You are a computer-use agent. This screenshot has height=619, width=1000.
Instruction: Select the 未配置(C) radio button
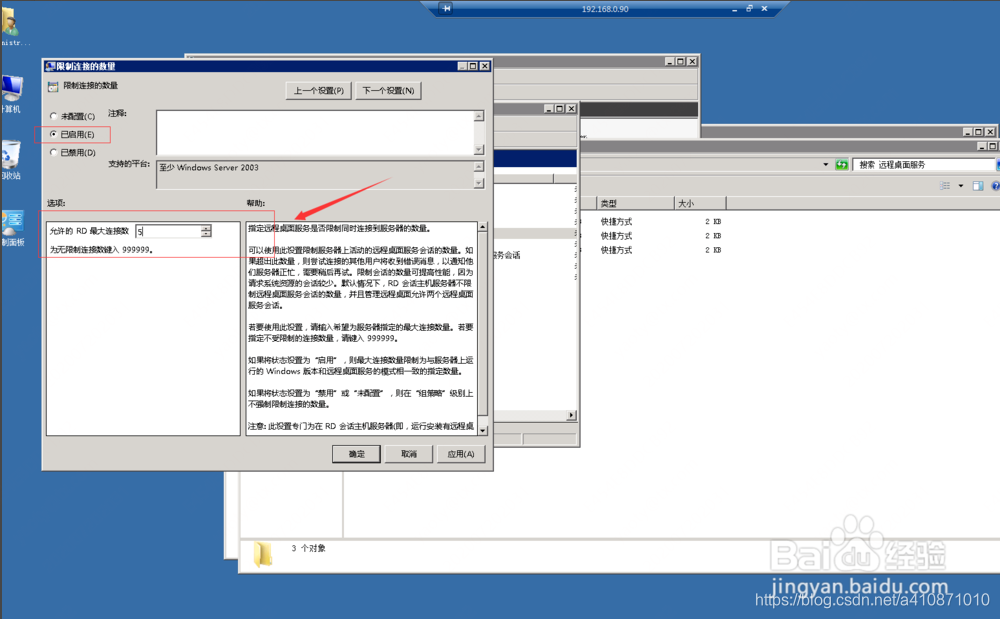(x=54, y=116)
